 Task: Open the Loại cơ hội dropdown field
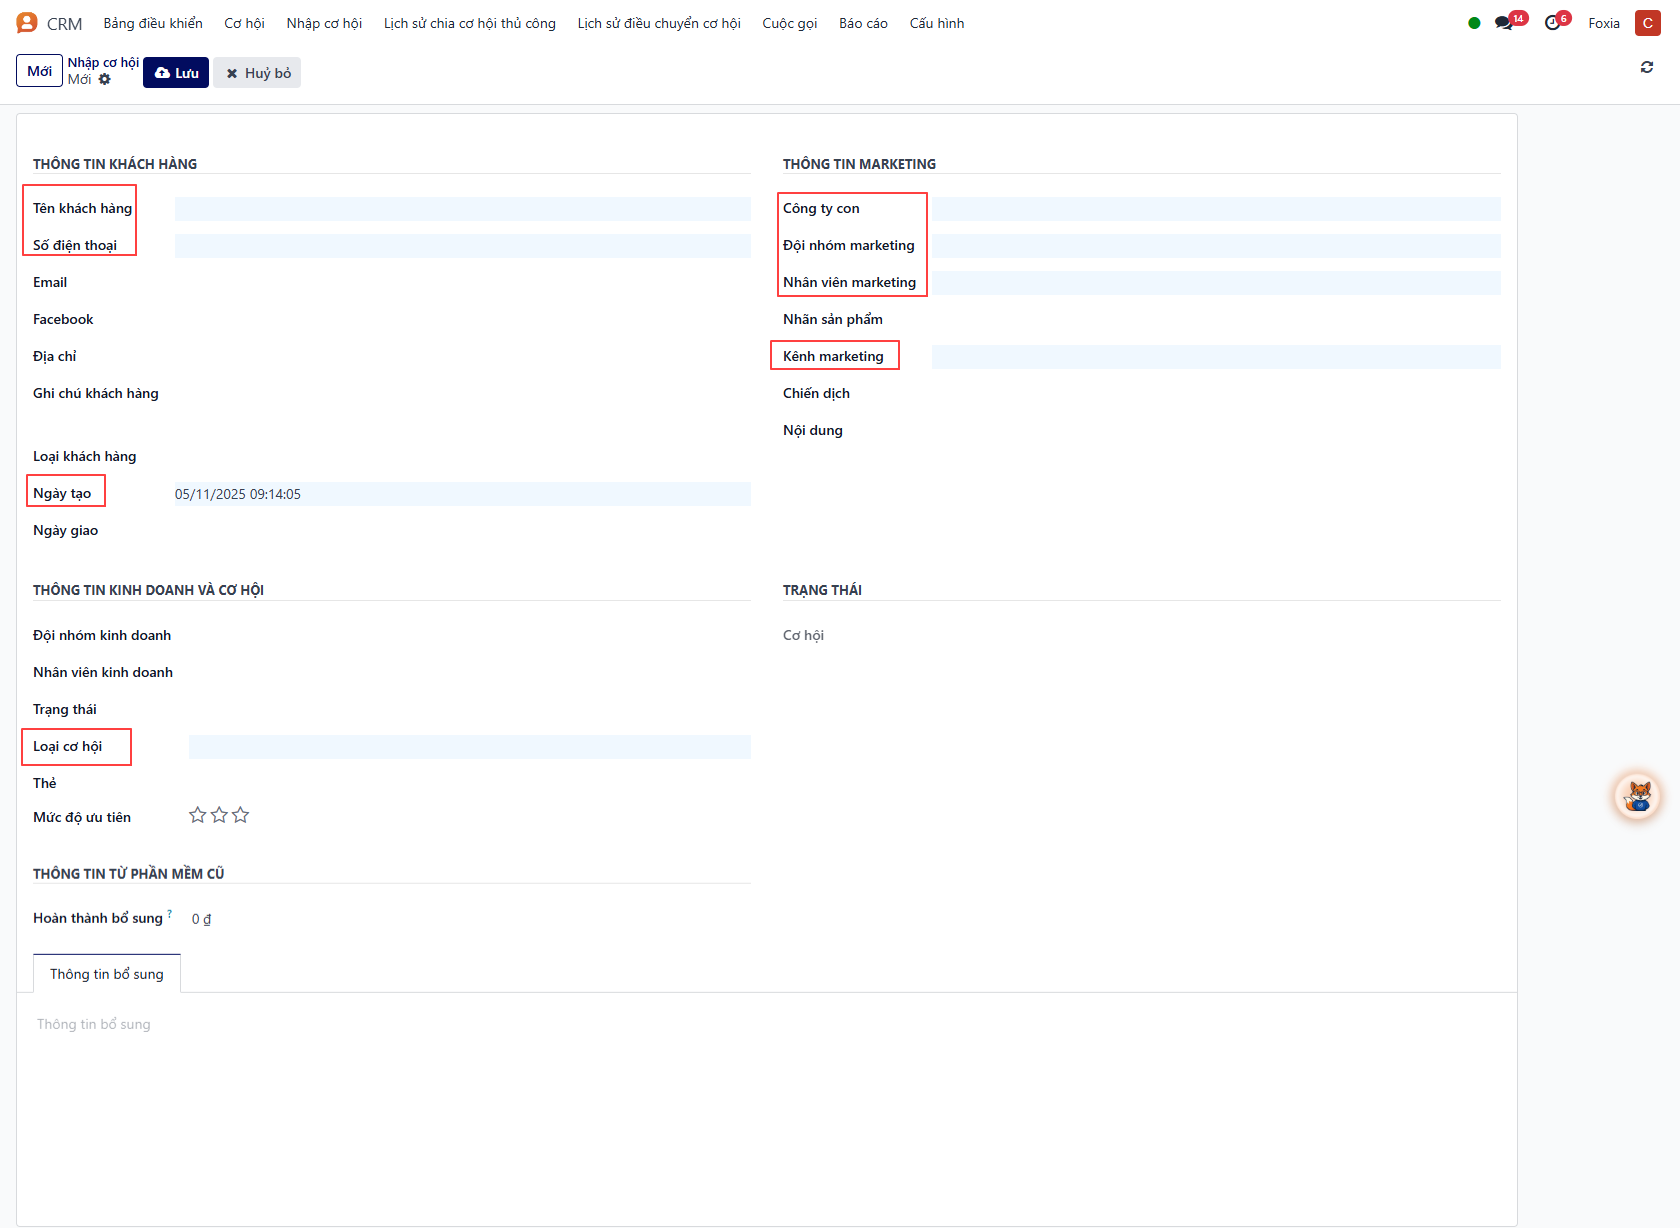[469, 747]
